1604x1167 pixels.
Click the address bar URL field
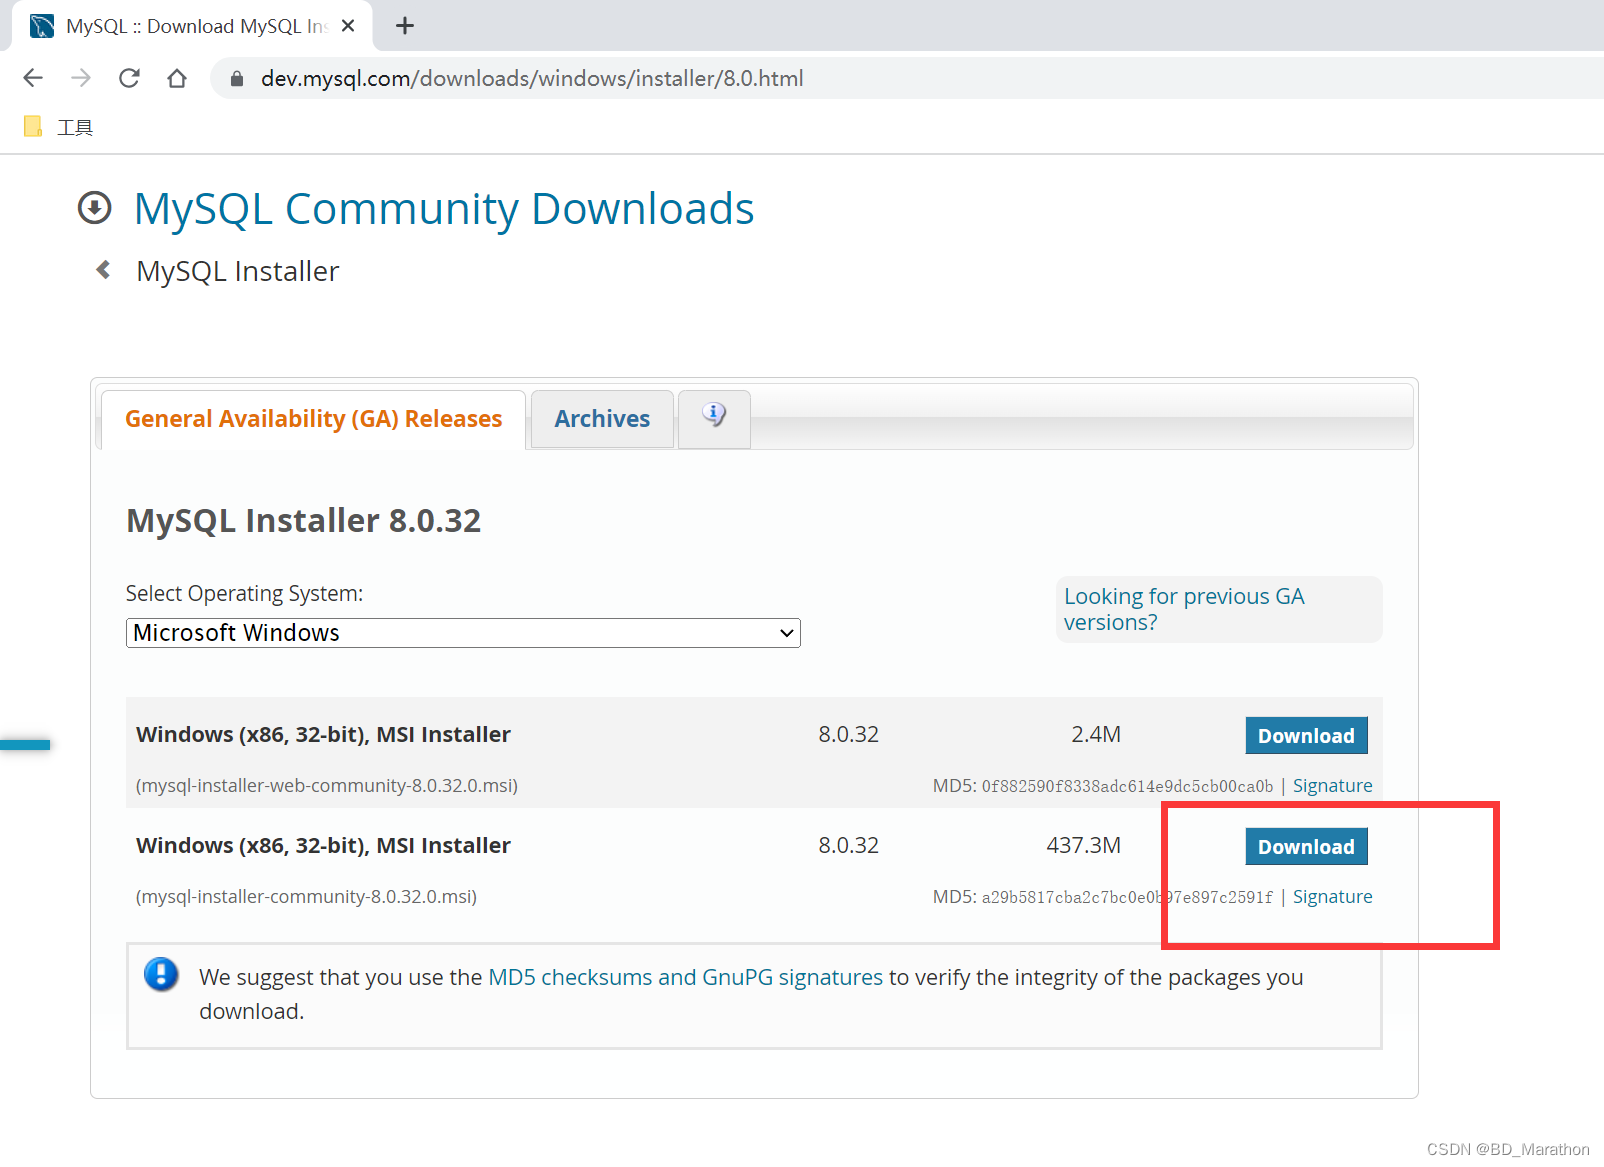click(531, 78)
